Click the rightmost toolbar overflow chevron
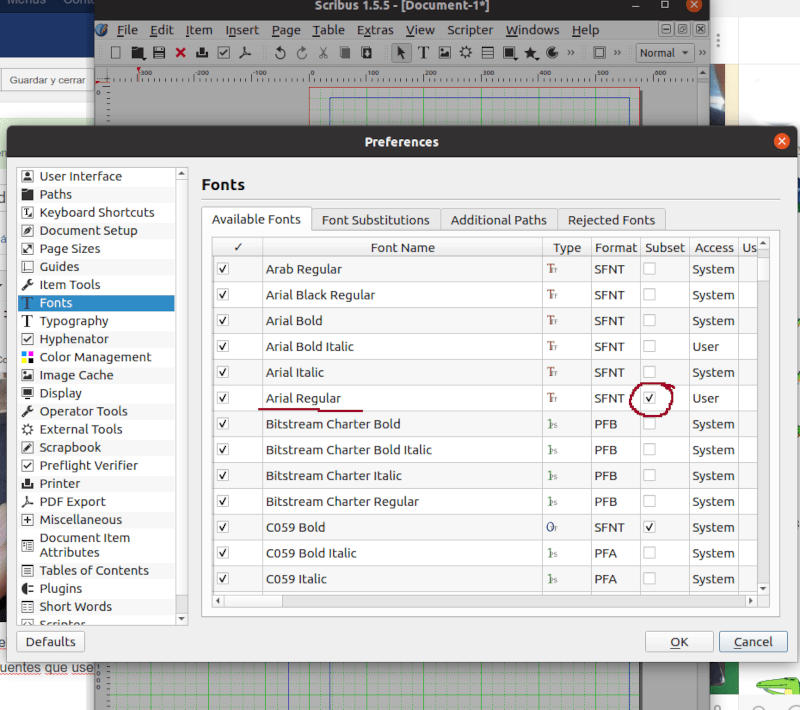Viewport: 800px width, 710px height. (703, 53)
